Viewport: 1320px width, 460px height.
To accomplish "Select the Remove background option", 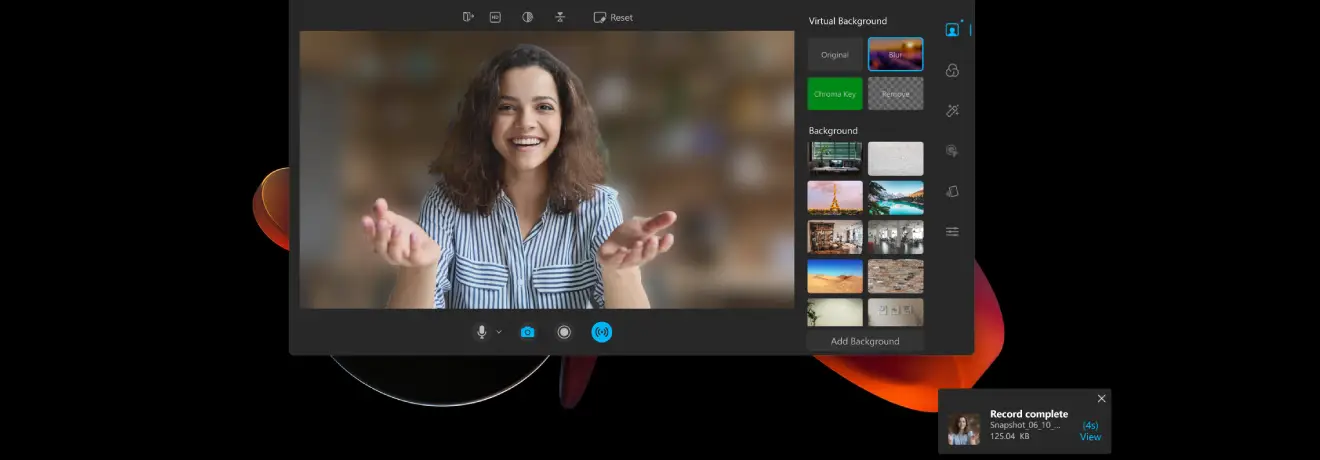I will [x=896, y=94].
